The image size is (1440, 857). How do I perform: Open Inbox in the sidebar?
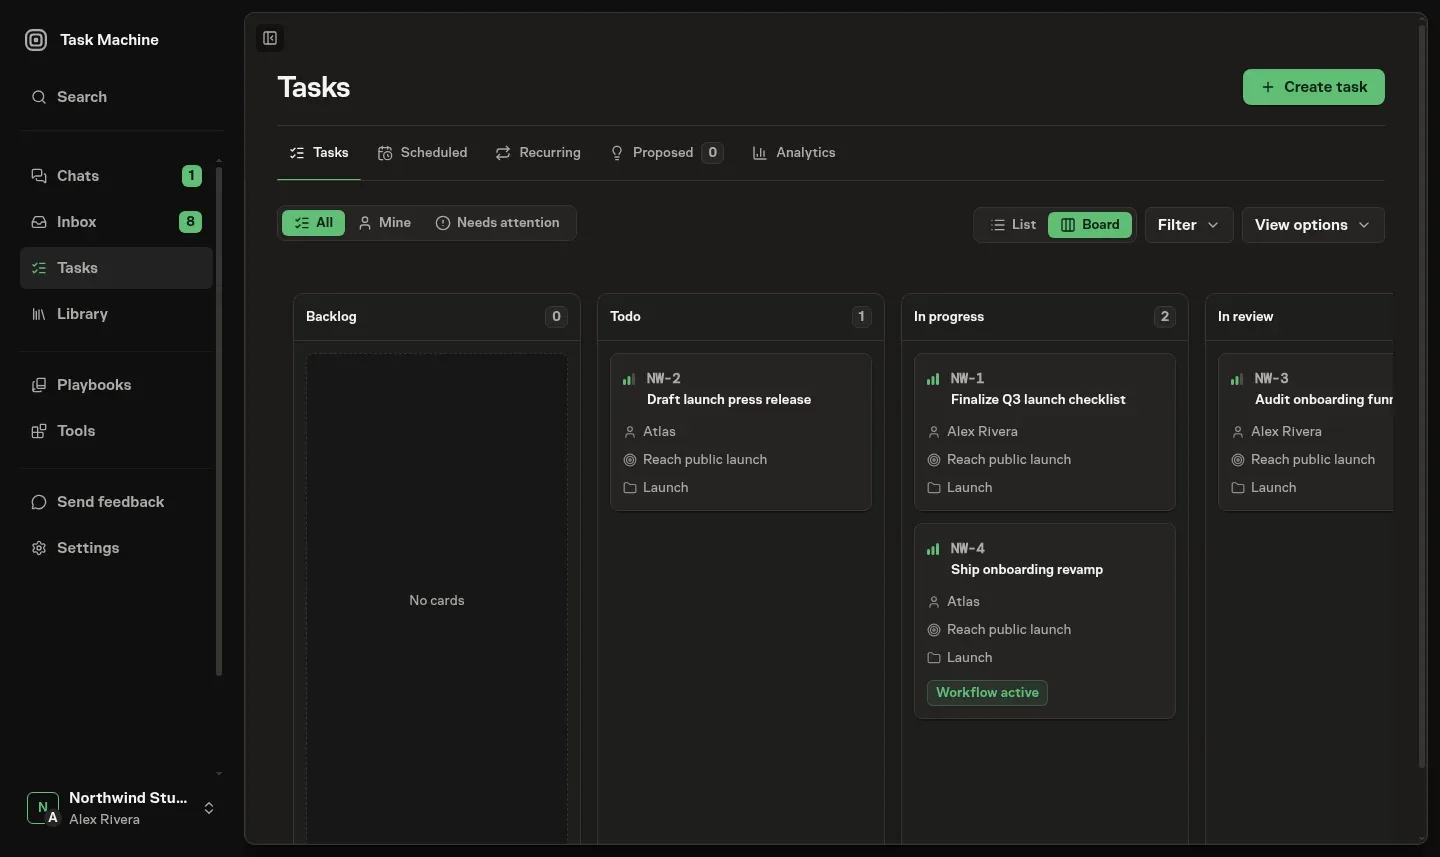tap(116, 222)
